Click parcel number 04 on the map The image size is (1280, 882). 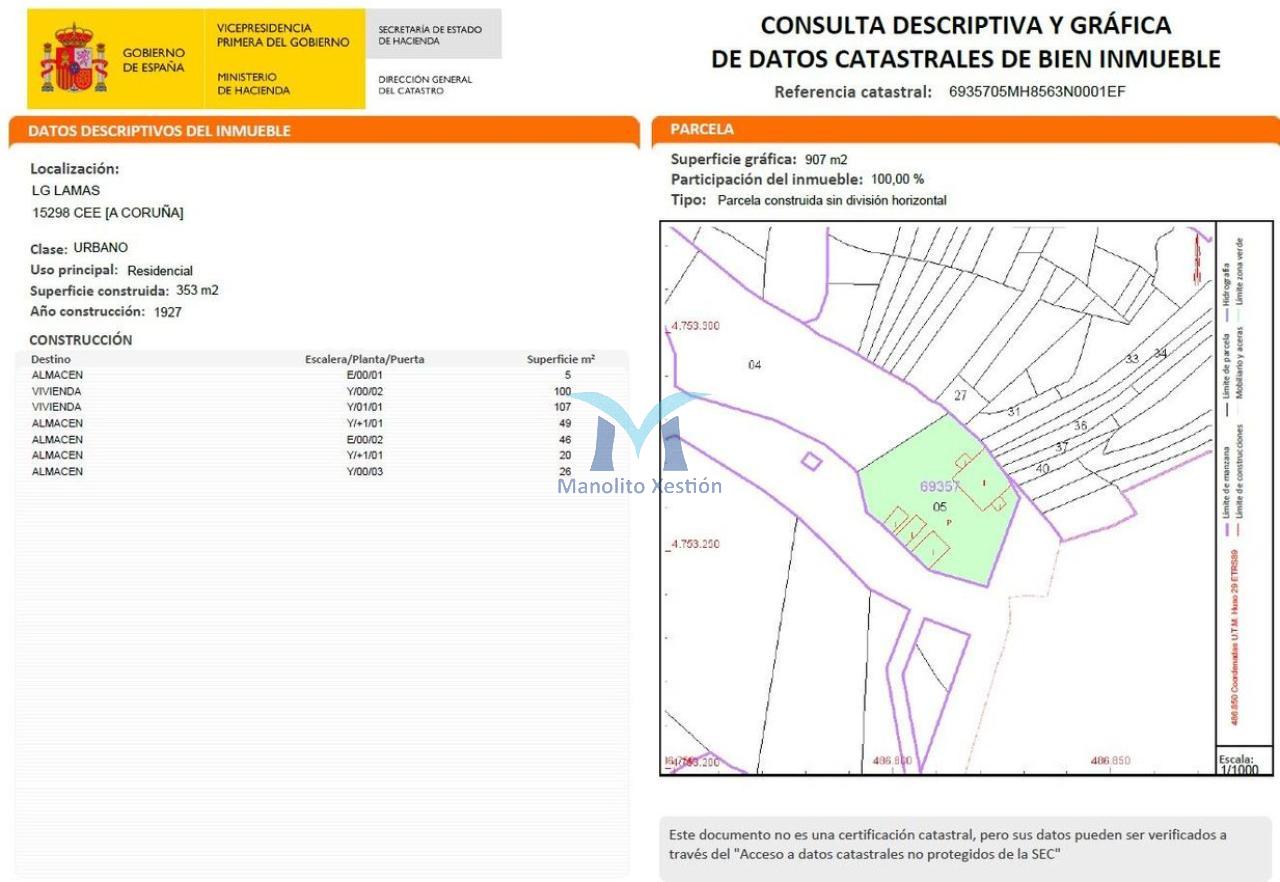point(754,365)
